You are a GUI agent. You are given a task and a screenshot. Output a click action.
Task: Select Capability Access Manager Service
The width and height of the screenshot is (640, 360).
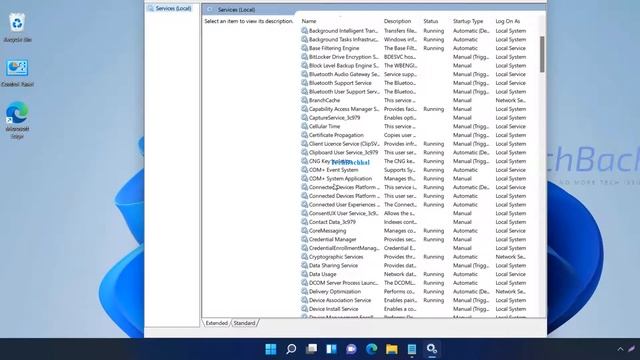click(414, 109)
